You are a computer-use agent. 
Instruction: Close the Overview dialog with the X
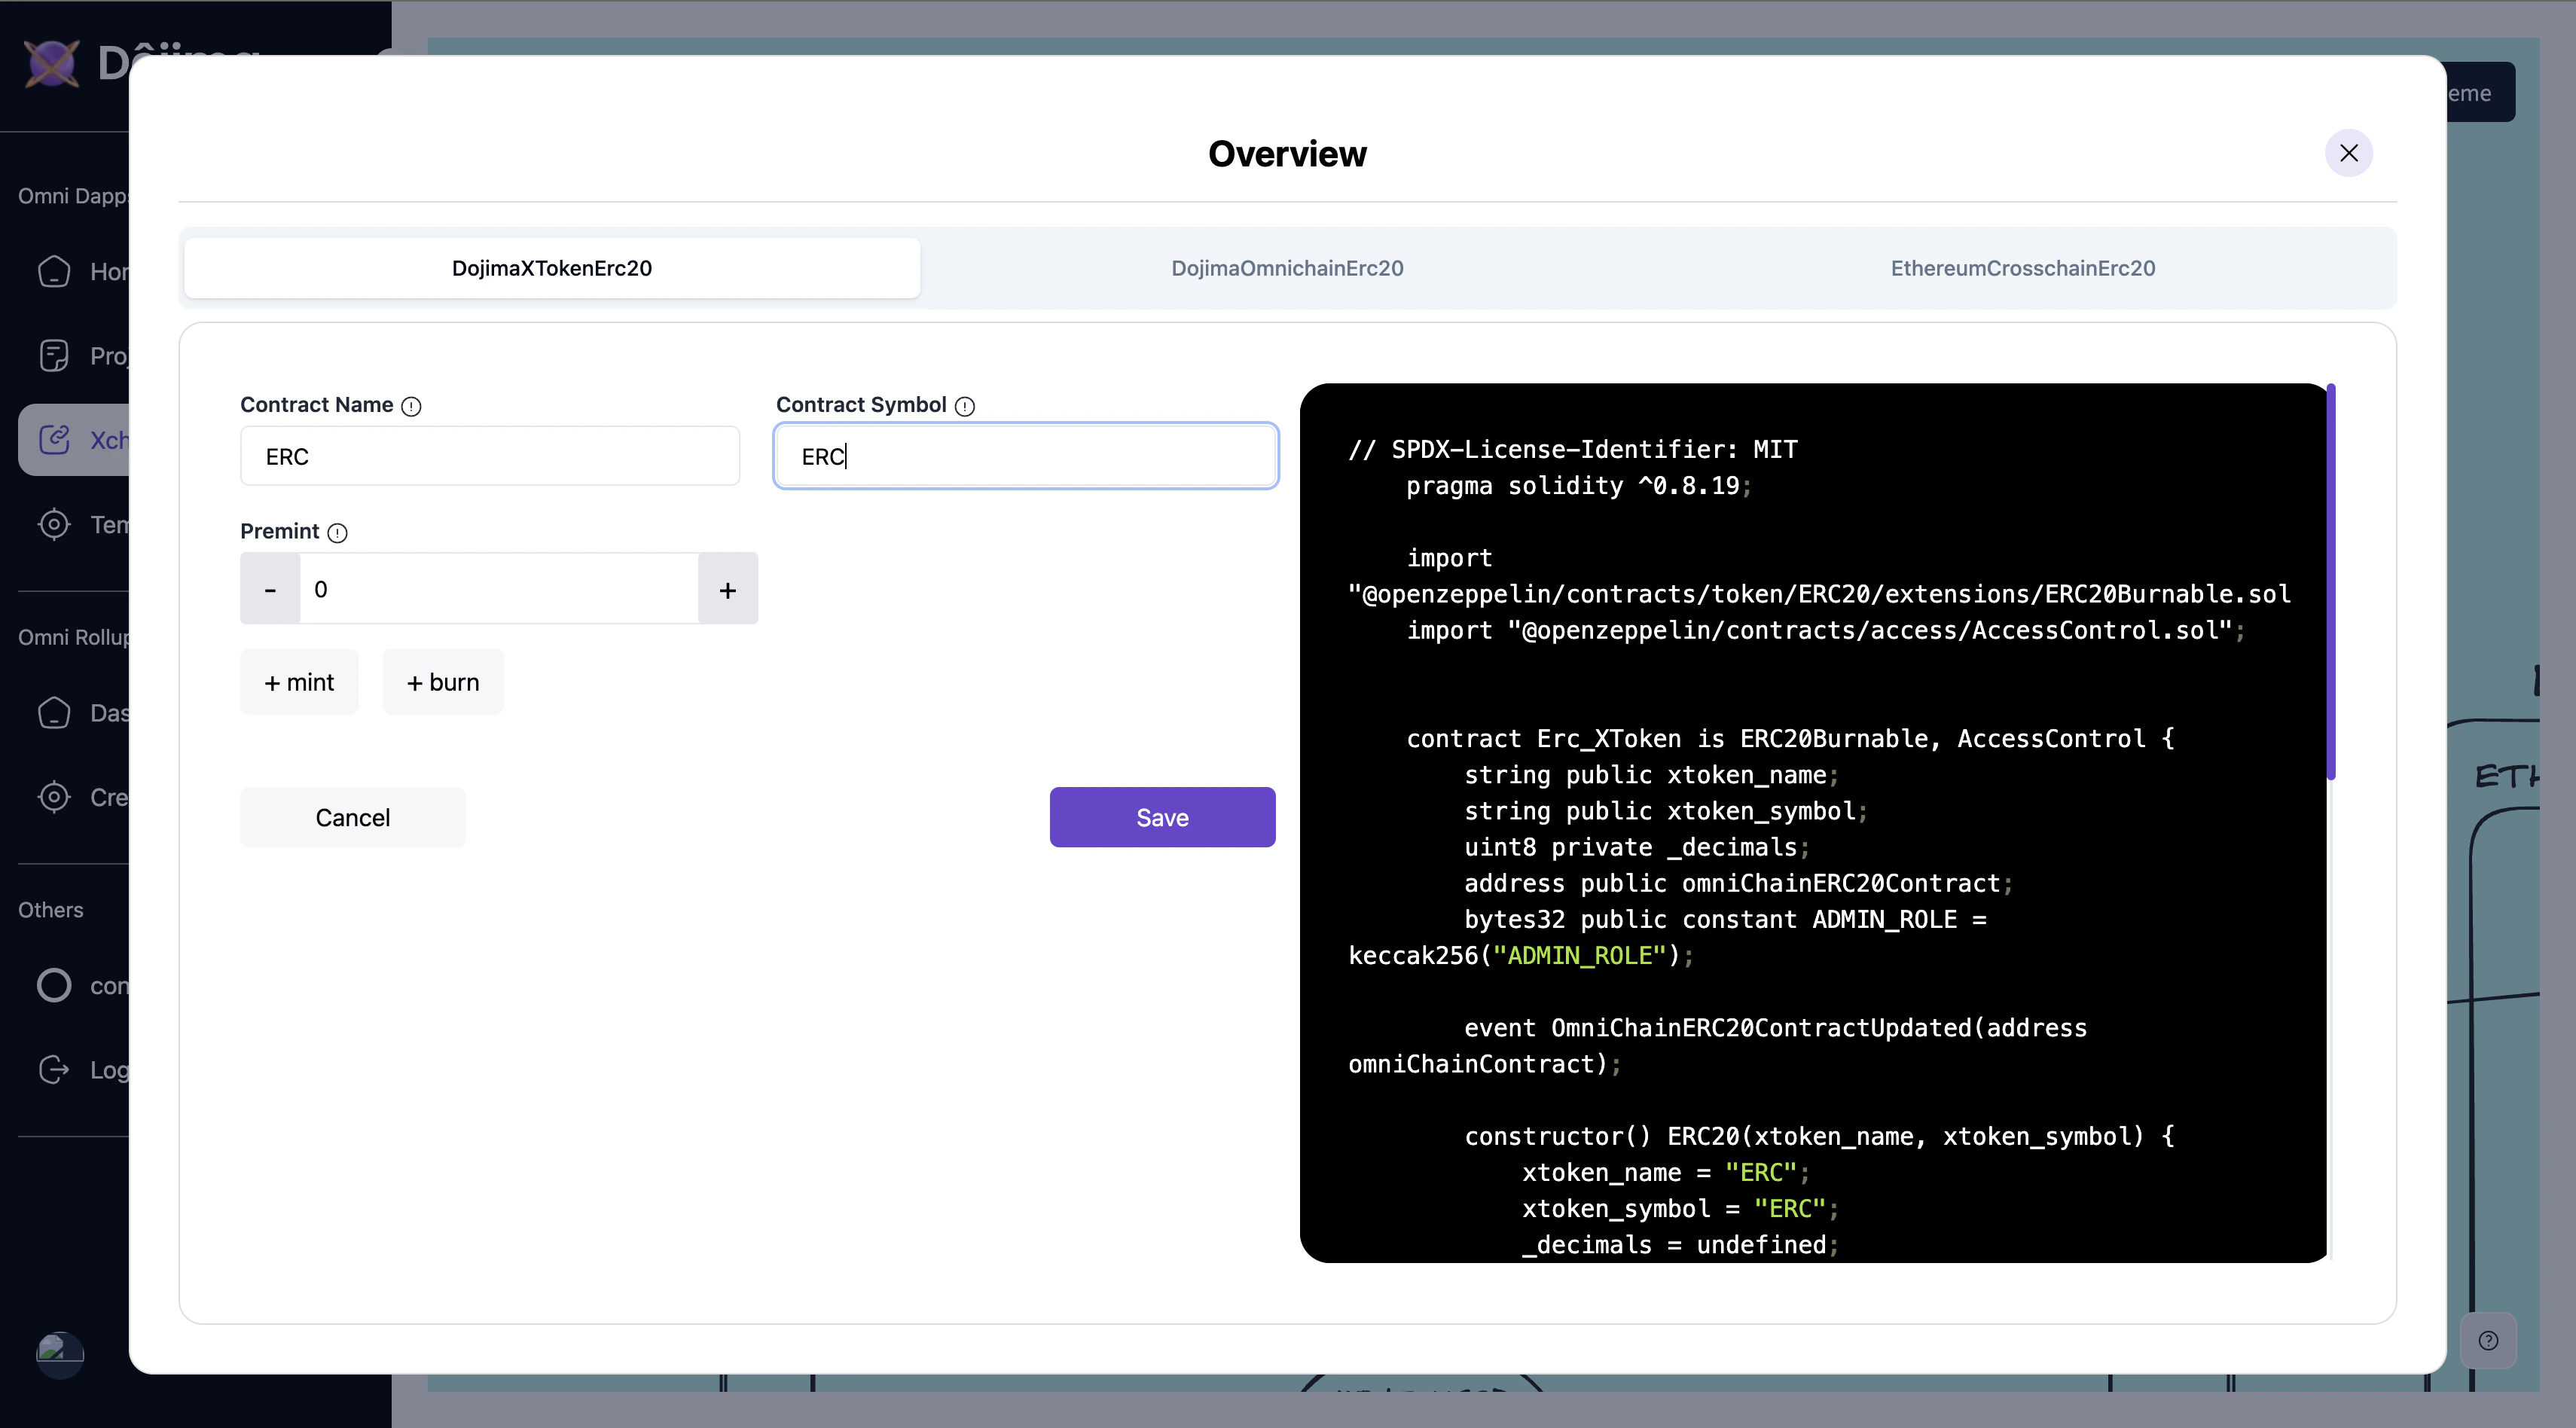(x=2348, y=153)
